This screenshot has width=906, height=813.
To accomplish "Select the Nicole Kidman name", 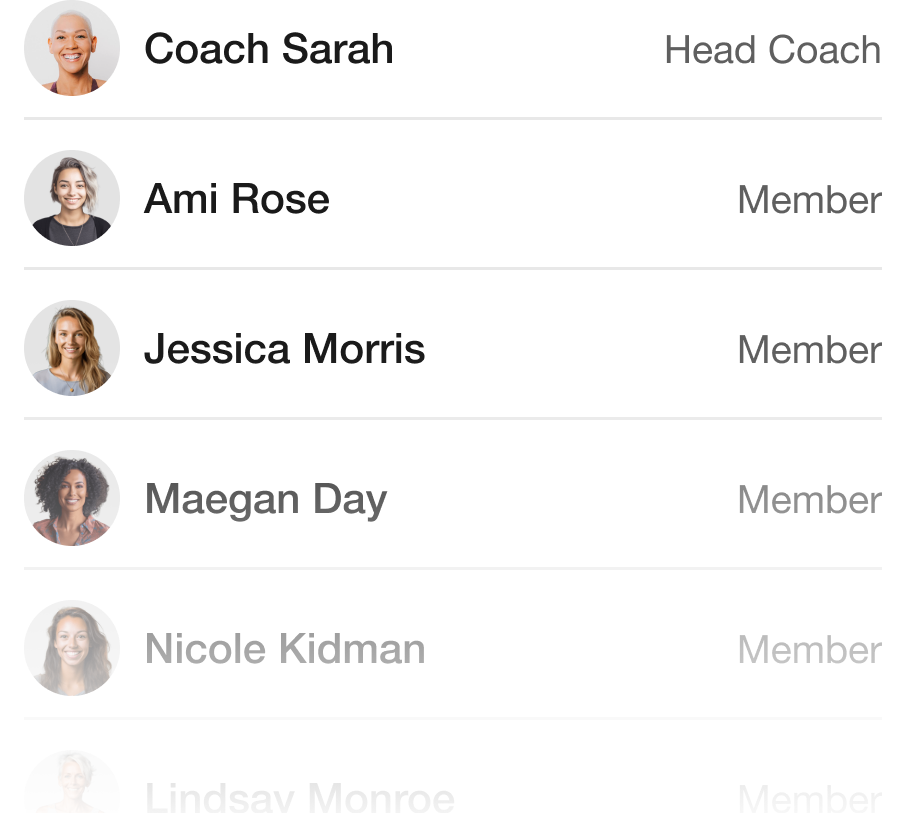I will pyautogui.click(x=285, y=649).
